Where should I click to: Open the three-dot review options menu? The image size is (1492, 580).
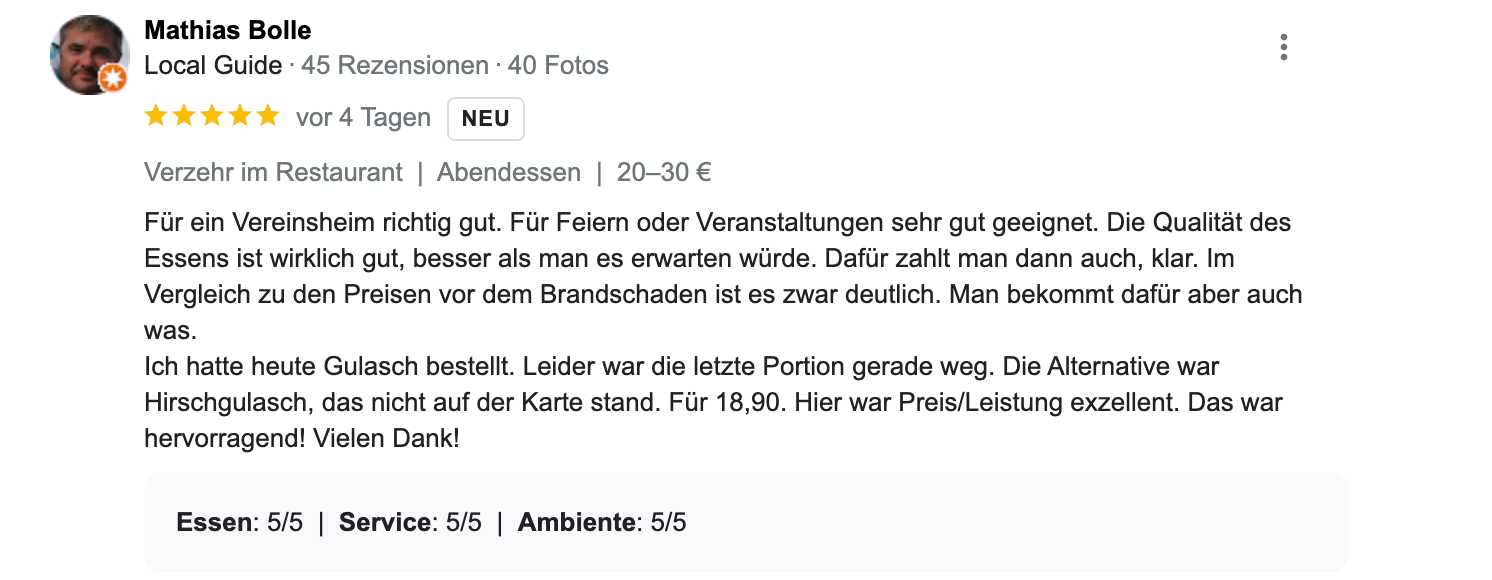[x=1283, y=47]
